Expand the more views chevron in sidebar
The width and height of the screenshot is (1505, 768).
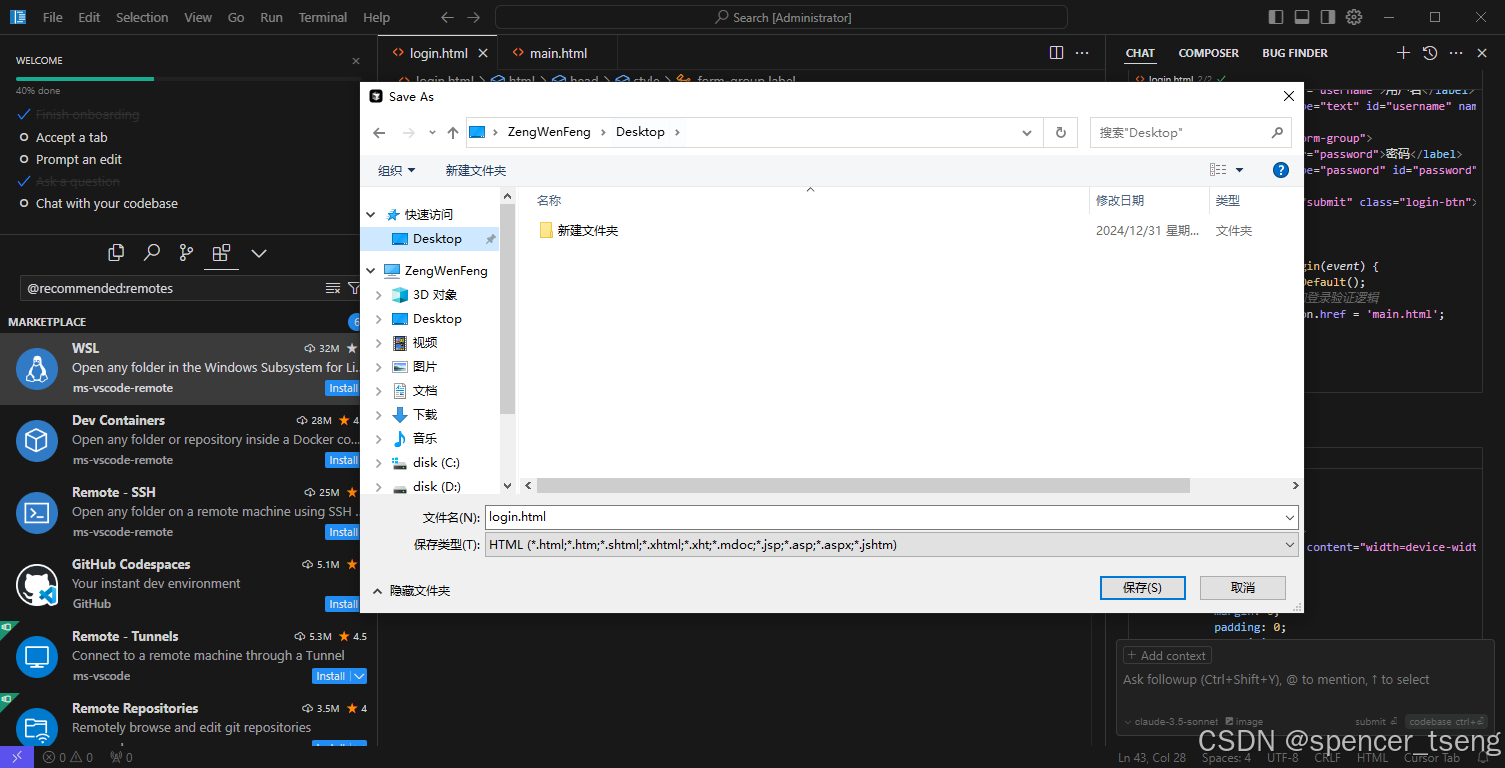tap(259, 253)
